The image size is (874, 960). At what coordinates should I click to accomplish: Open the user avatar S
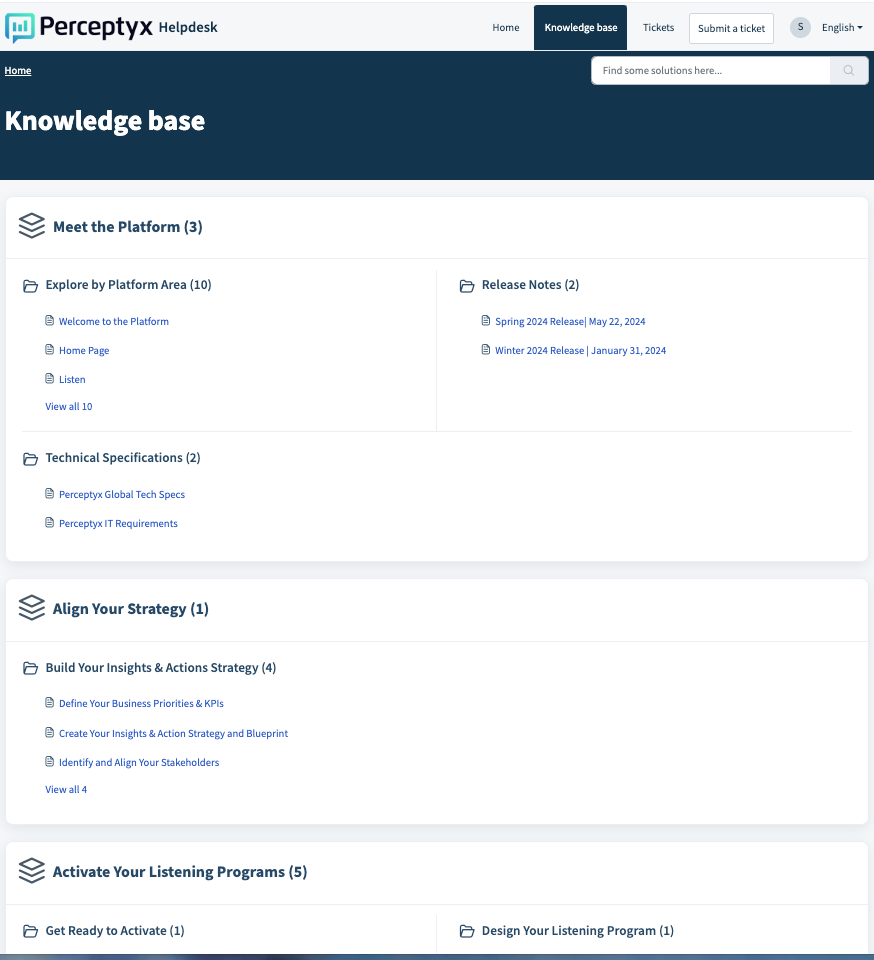(x=800, y=27)
